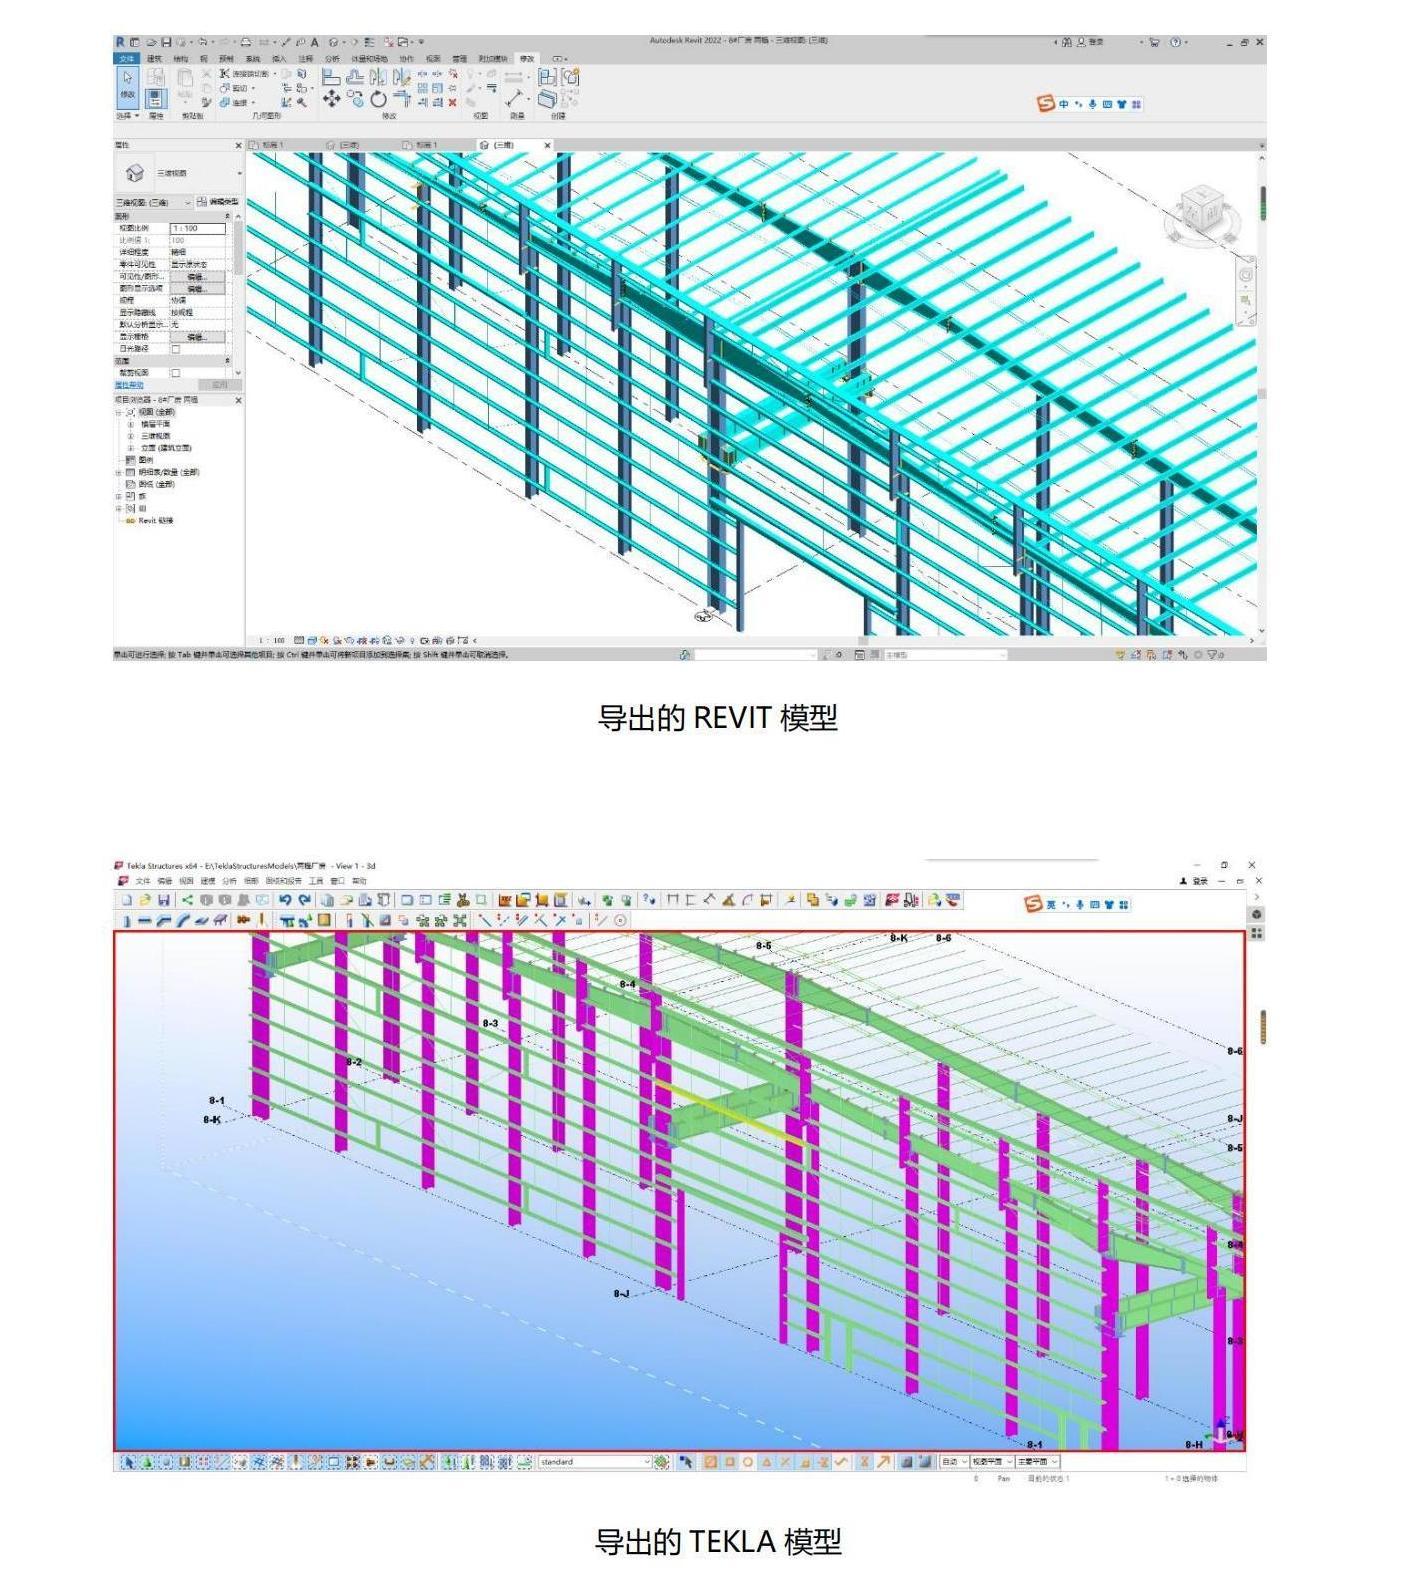Click the Revit properties panel vertical scrollbar
This screenshot has height=1581, width=1424.
tap(237, 248)
